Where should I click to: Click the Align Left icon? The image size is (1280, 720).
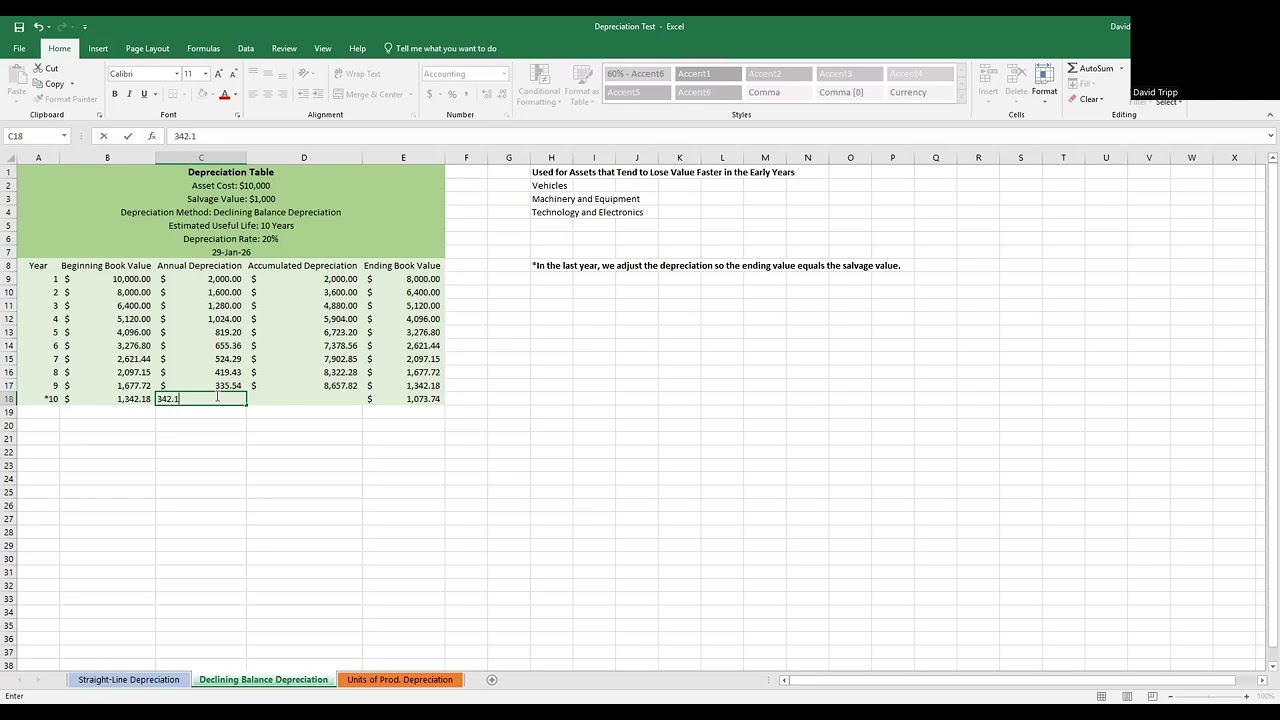253,94
